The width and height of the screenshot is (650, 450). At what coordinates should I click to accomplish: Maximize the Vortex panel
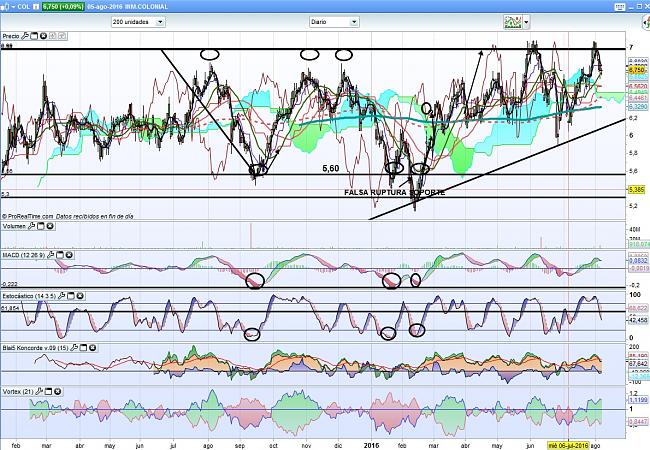click(x=48, y=391)
